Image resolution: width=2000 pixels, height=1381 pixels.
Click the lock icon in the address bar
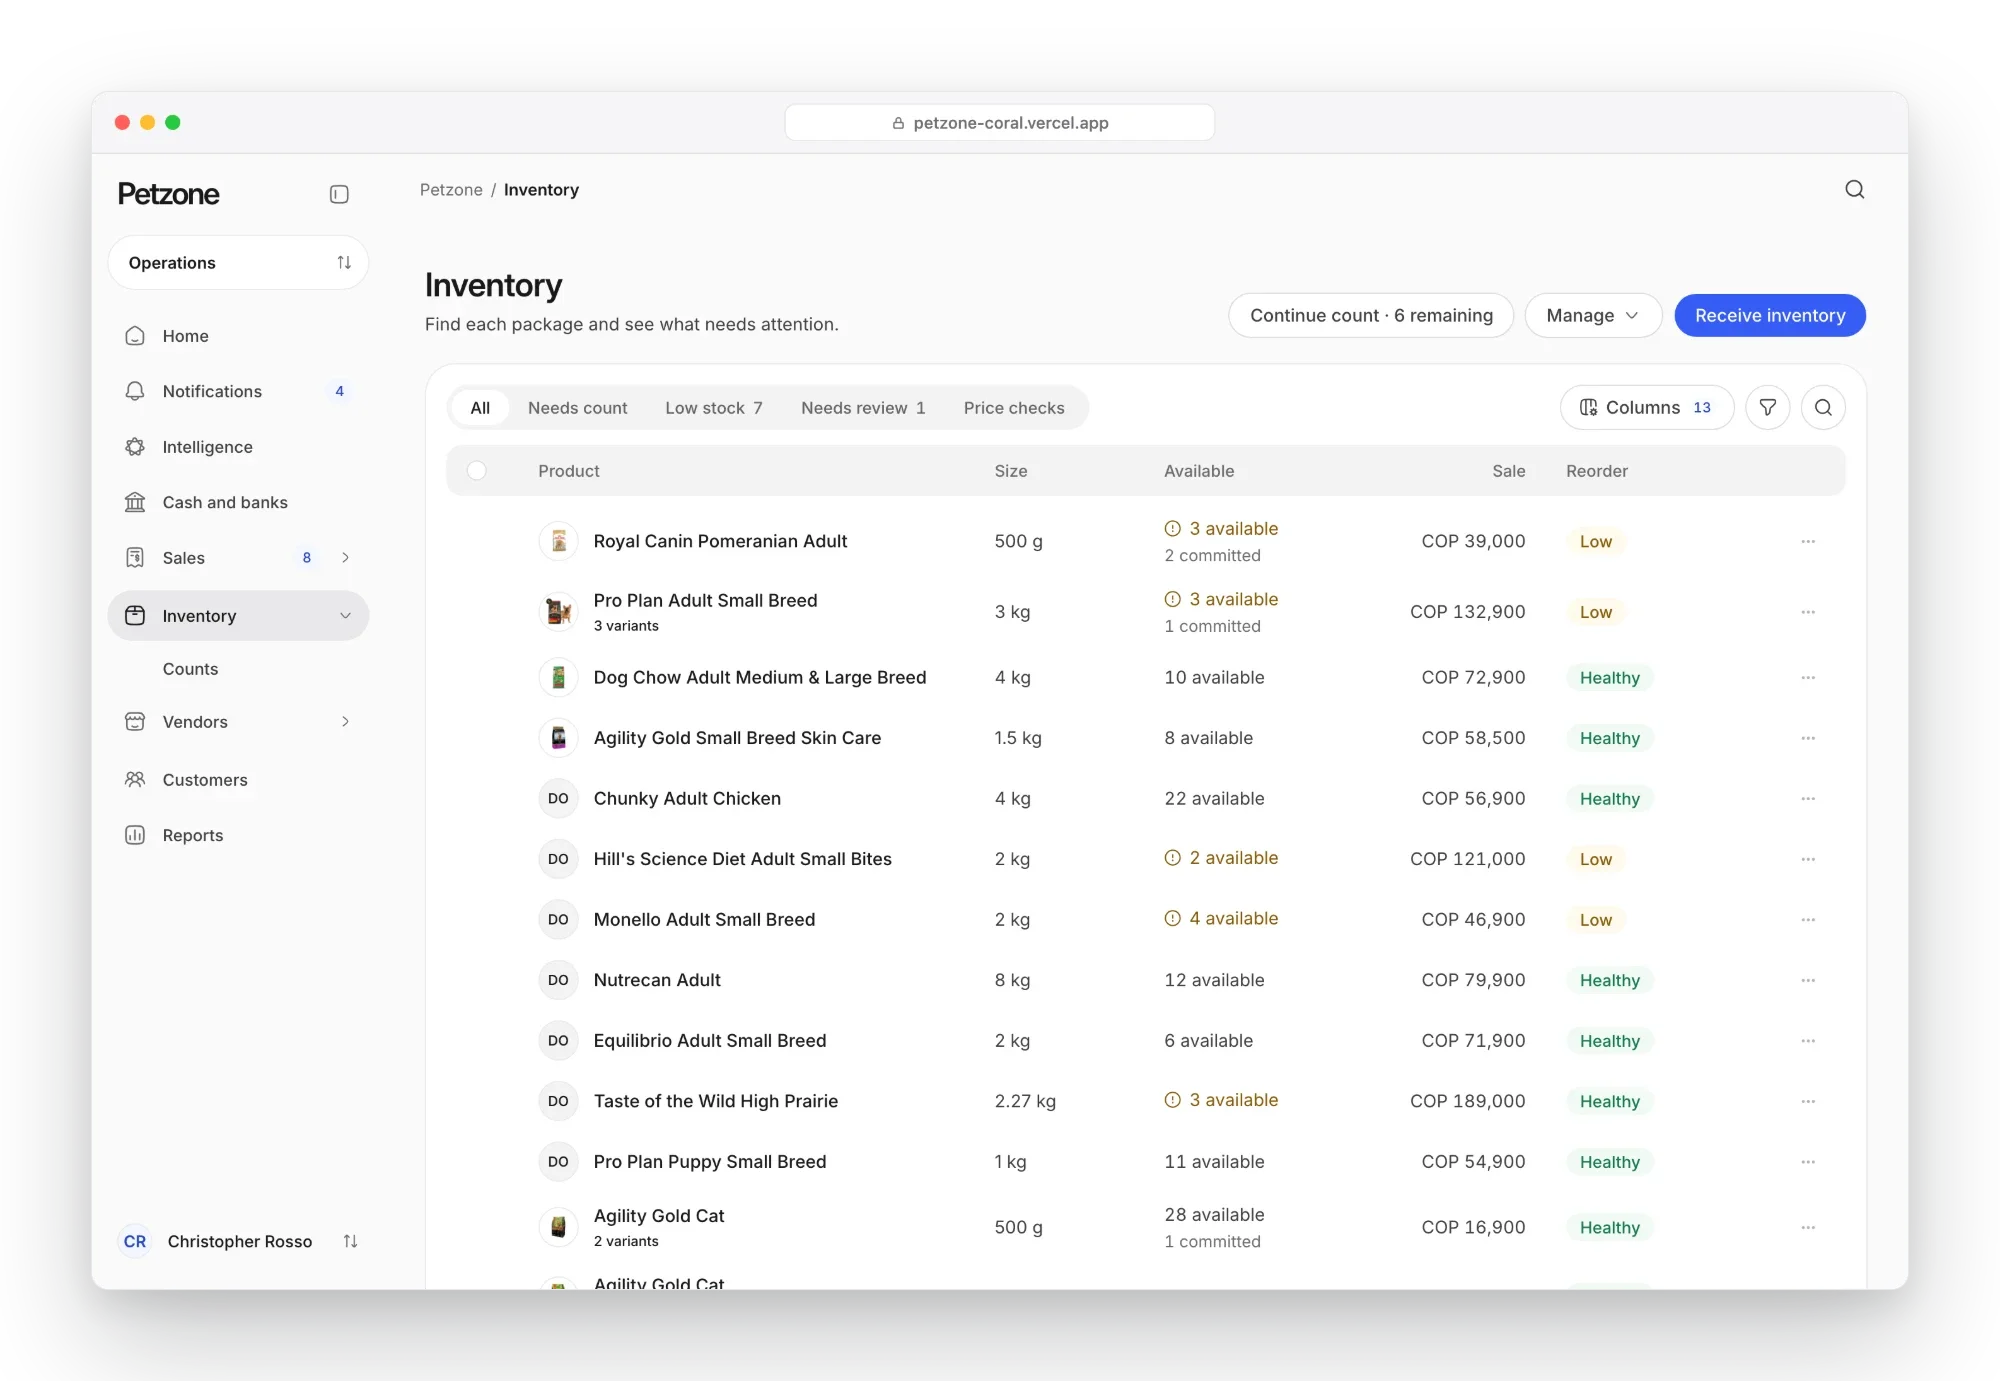898,123
